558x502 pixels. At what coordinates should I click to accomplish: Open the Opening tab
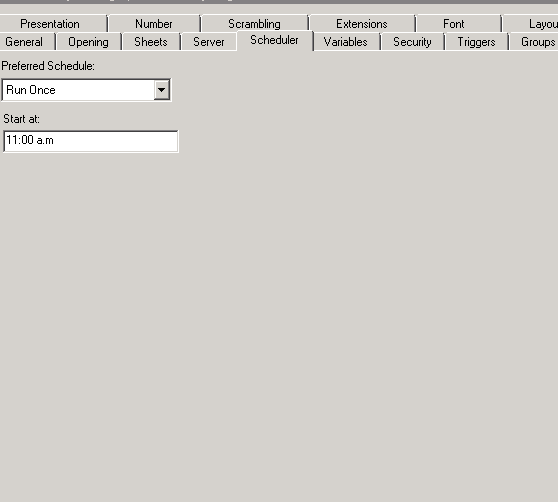coord(88,42)
